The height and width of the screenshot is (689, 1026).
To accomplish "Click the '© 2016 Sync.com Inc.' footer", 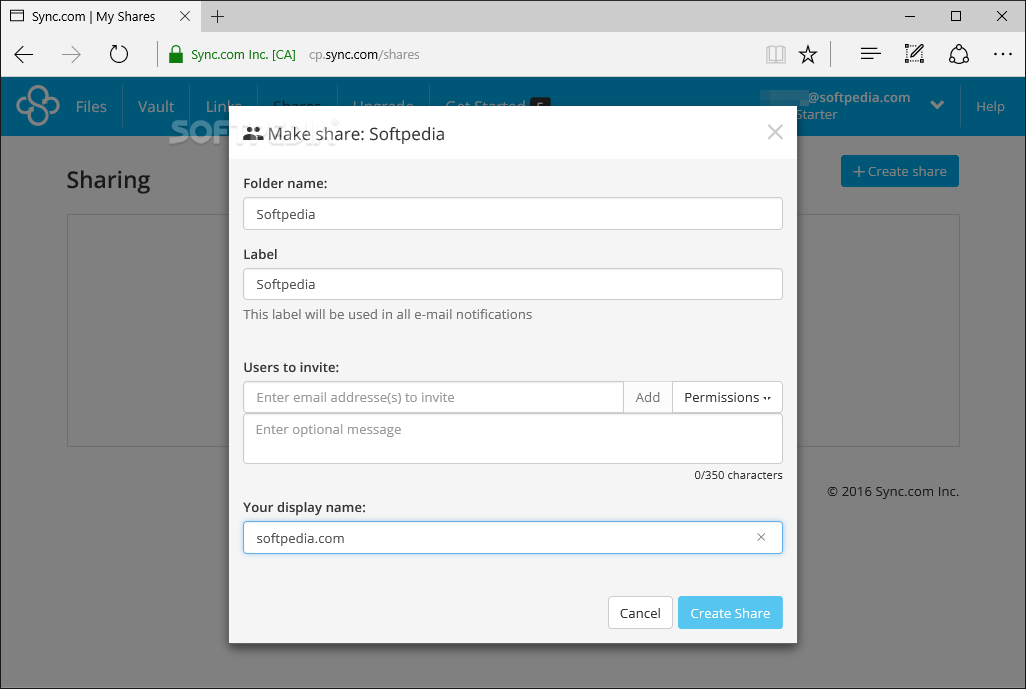I will click(x=893, y=491).
